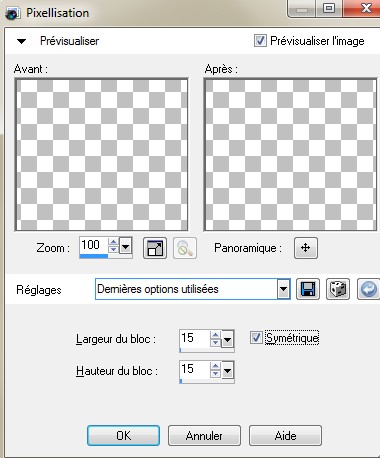Increase Largeur du bloc with up arrow
Image resolution: width=380 pixels, height=458 pixels.
pos(216,335)
